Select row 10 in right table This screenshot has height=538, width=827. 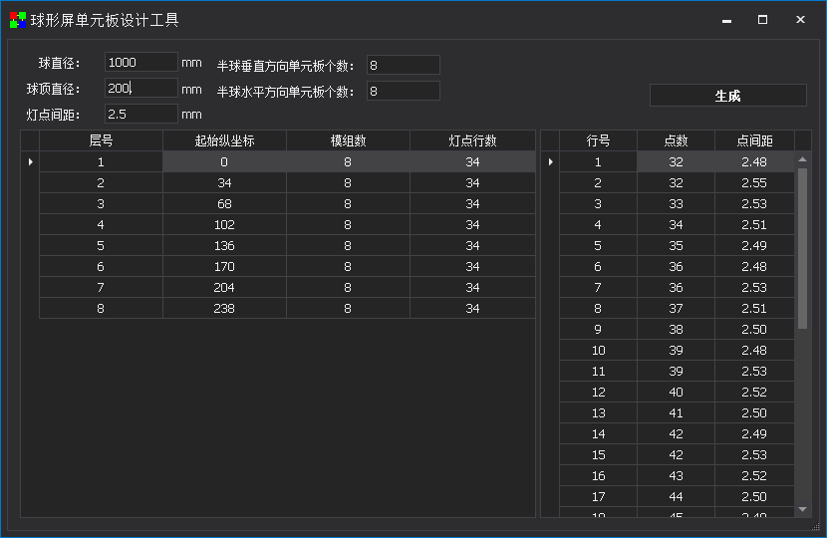(x=598, y=351)
